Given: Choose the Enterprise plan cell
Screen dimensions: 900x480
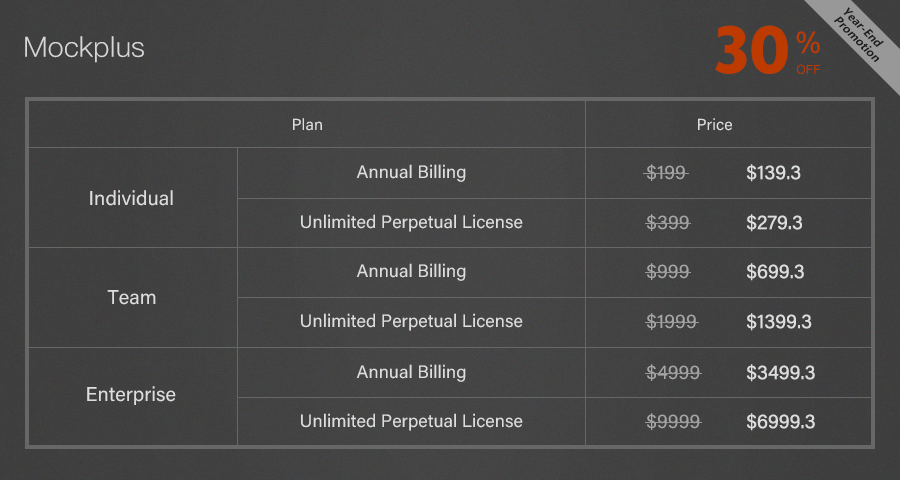Looking at the screenshot, I should tap(131, 394).
